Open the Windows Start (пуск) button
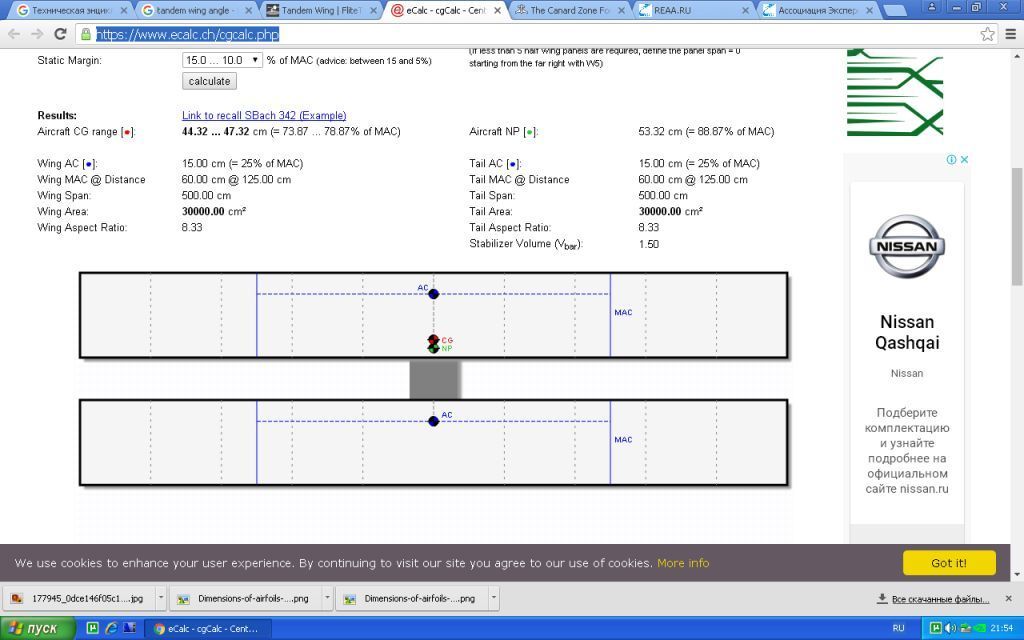Viewport: 1024px width, 640px height. click(x=38, y=628)
